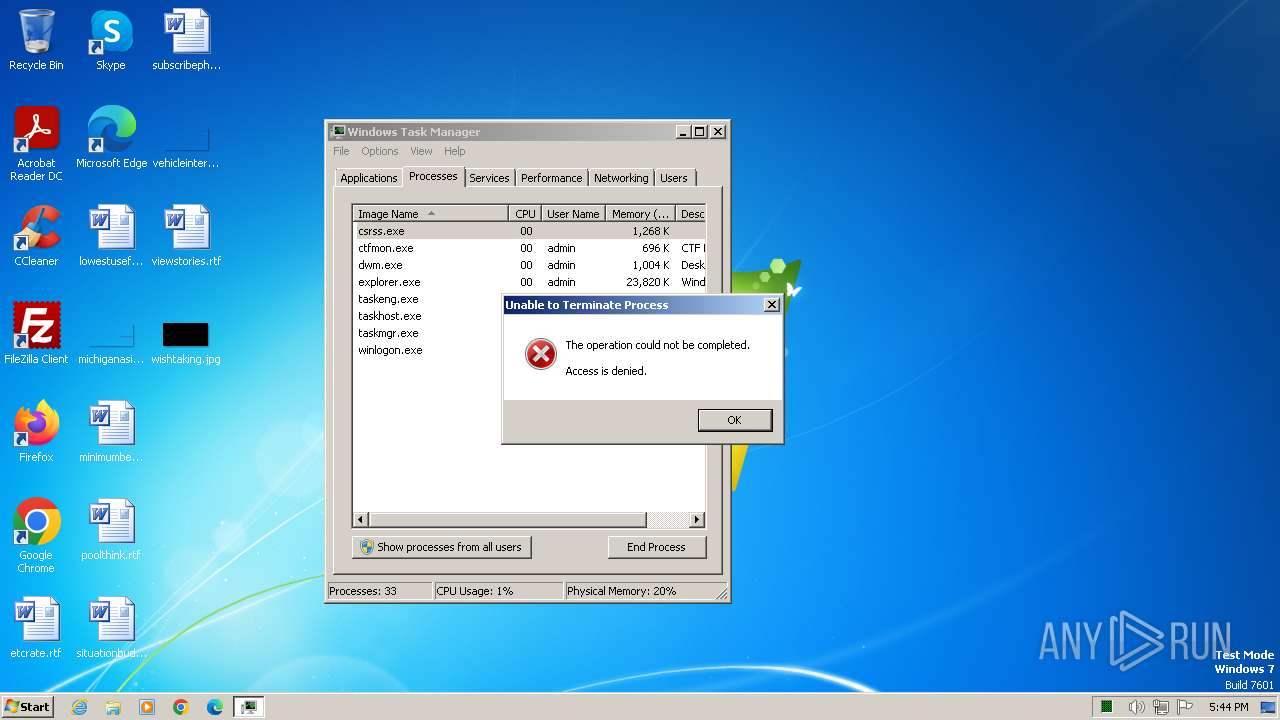Open the subscribeph... Word document icon

tap(186, 41)
